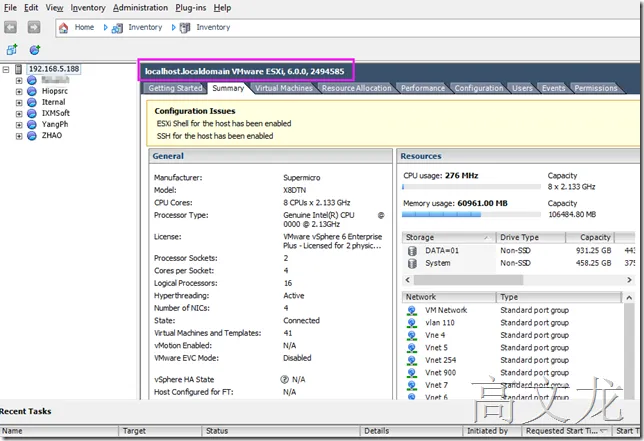
Task: Click the System datastore icon
Action: [x=412, y=263]
